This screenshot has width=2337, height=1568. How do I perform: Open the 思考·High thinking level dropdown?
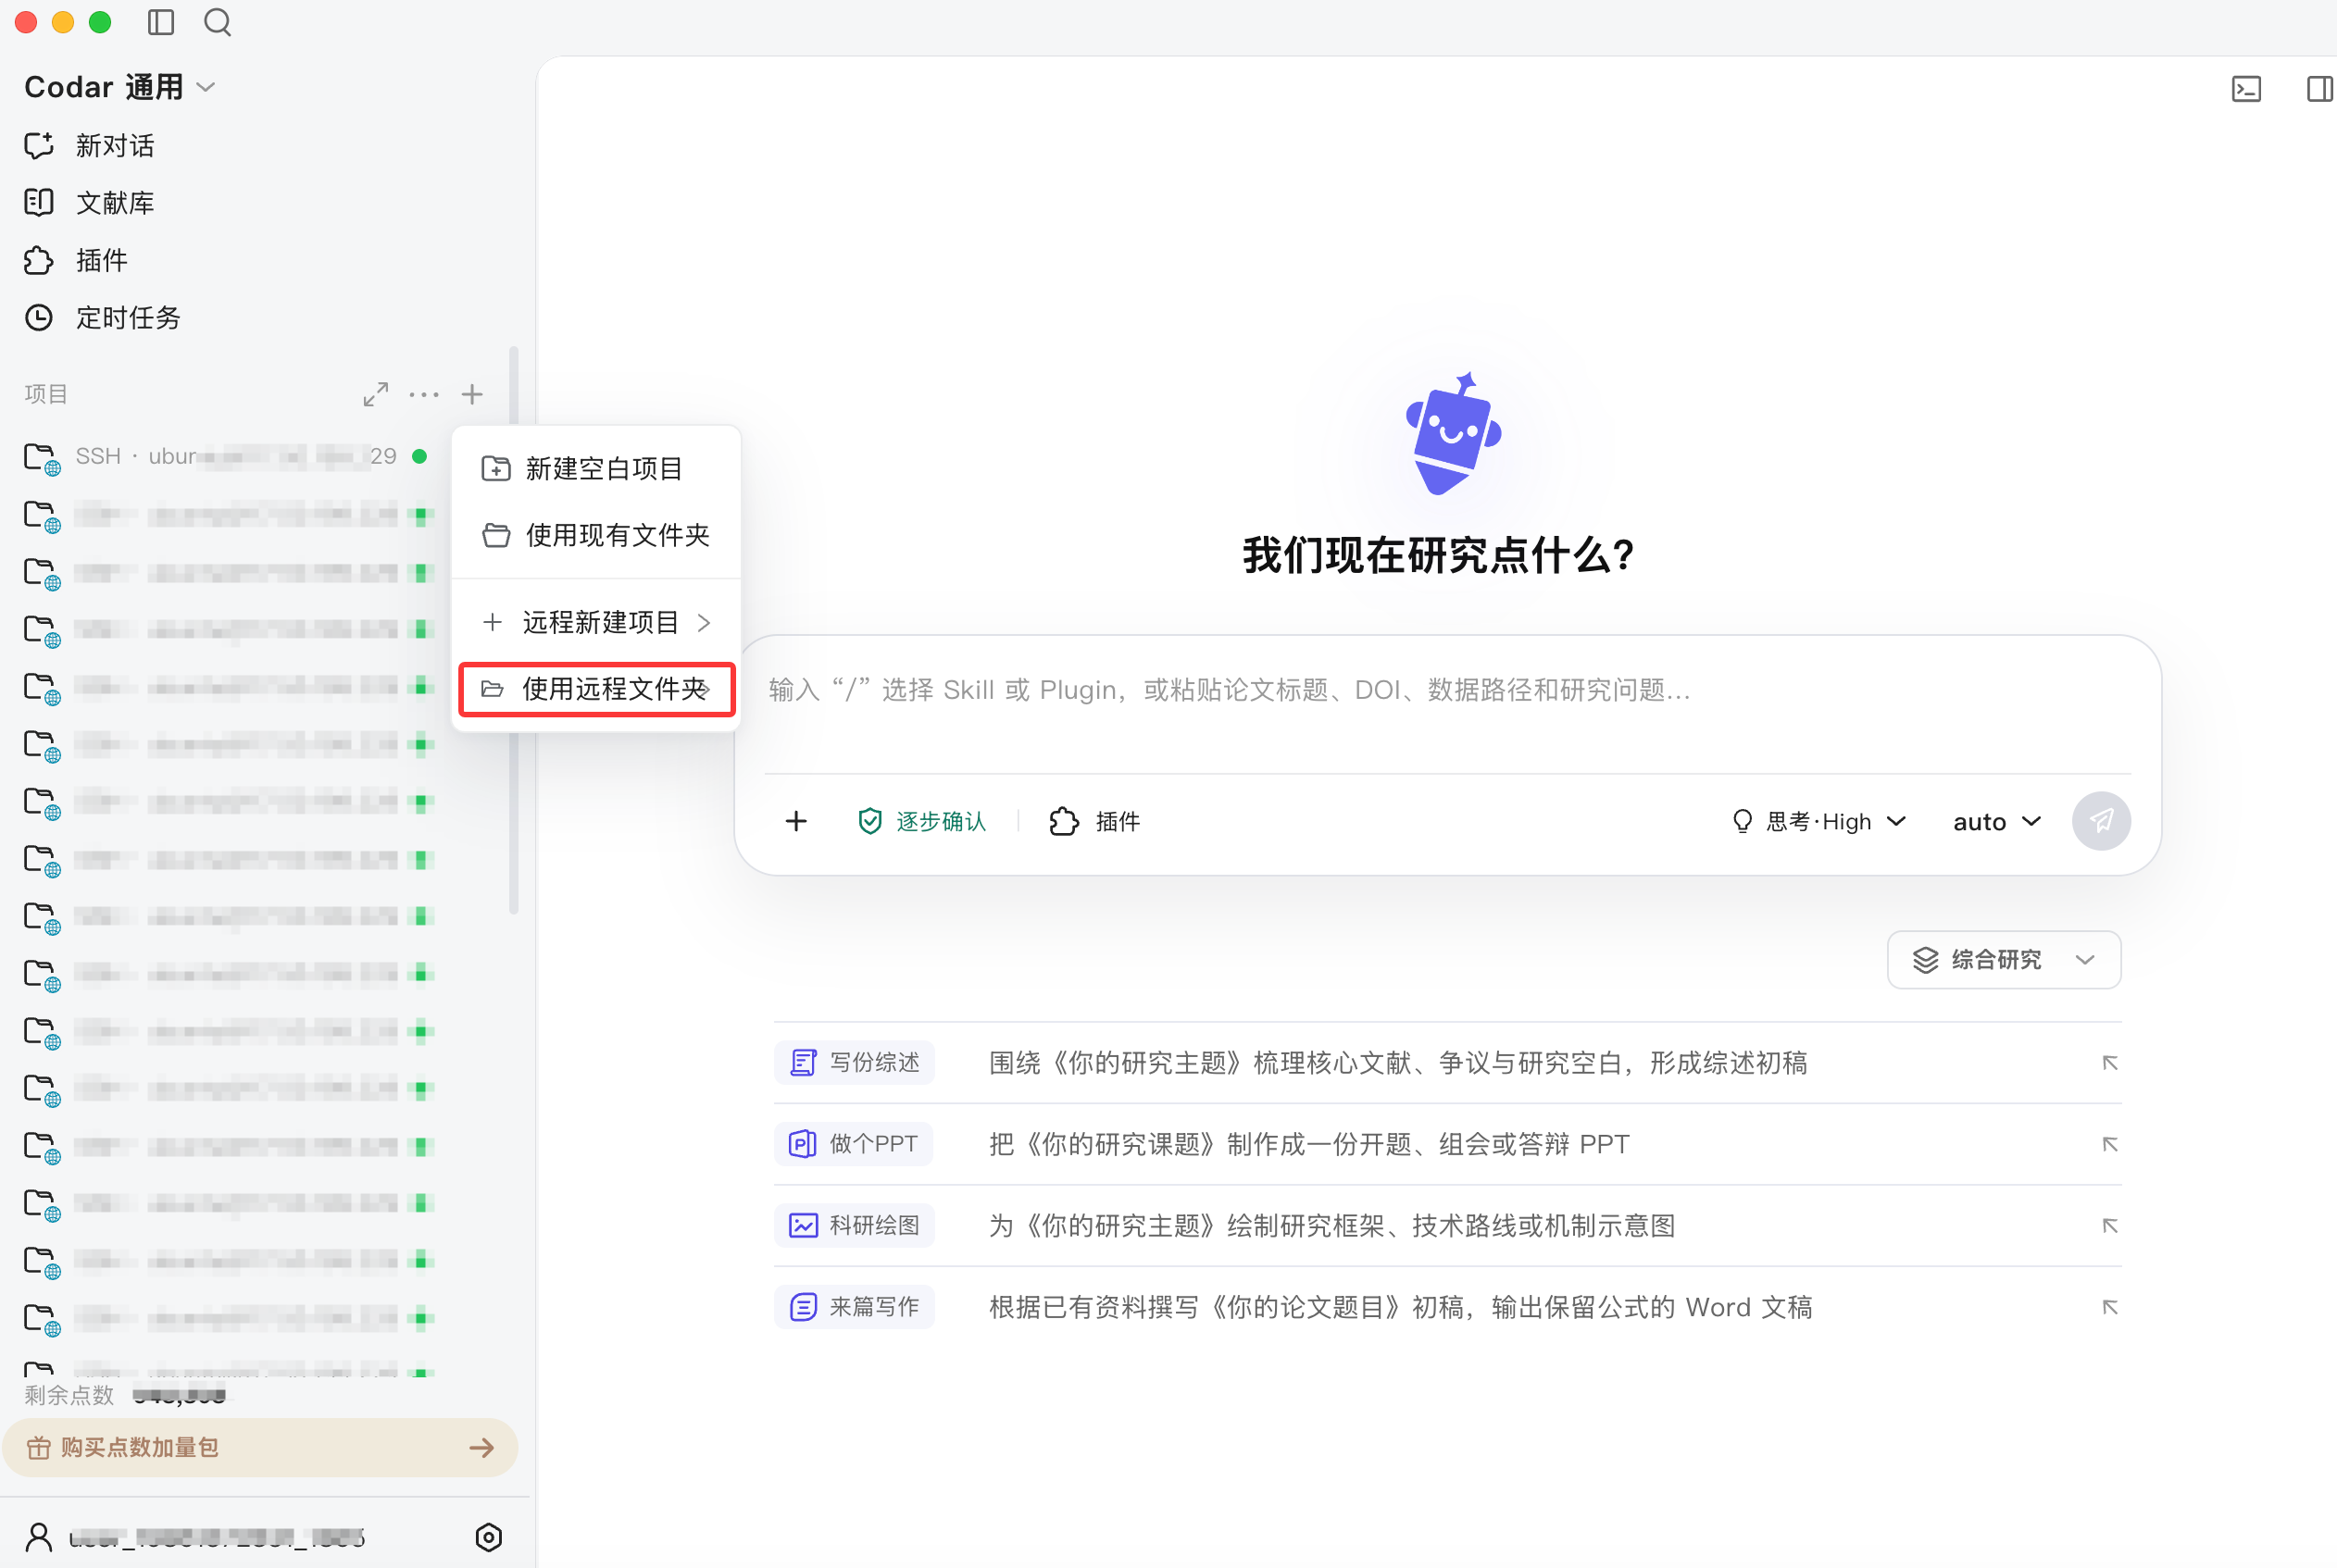tap(1819, 821)
